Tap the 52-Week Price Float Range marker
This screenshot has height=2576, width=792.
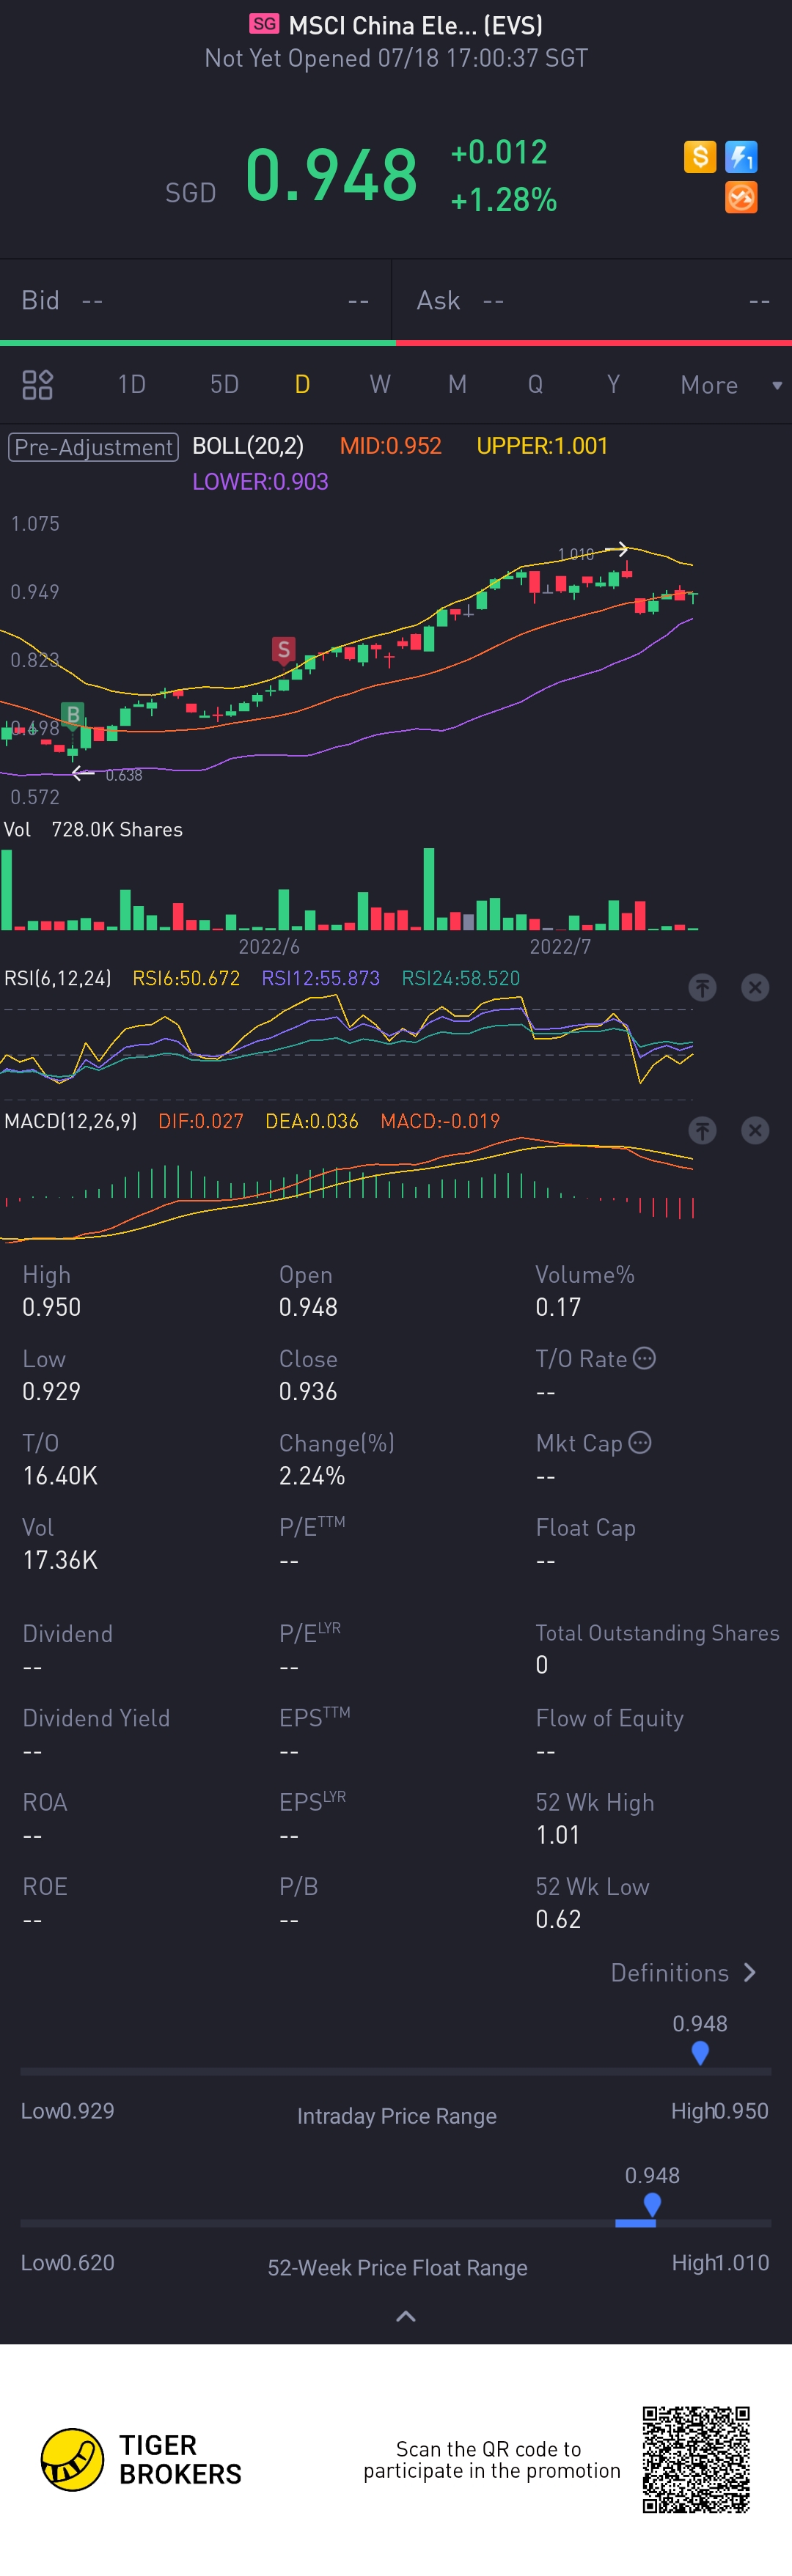(x=652, y=2204)
